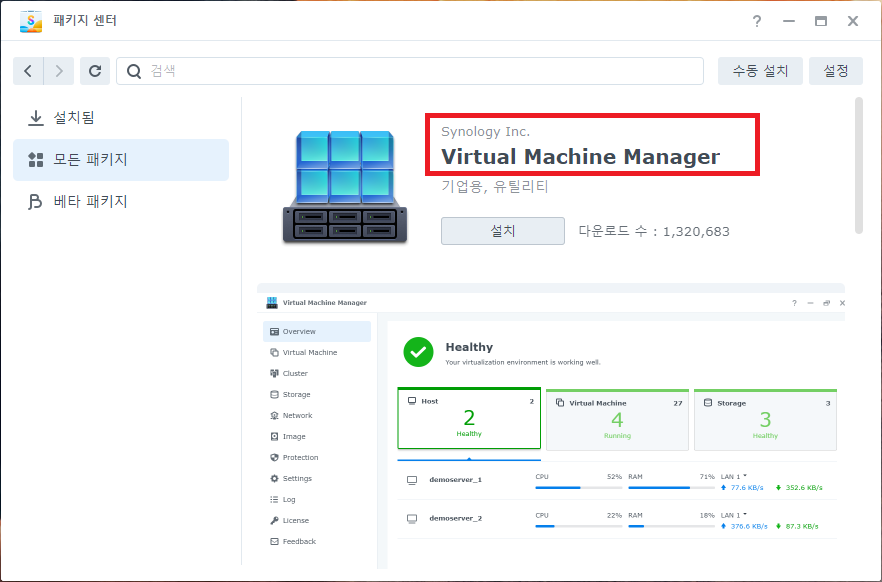882x582 pixels.
Task: Click the 기업용, 유틸리티 category text
Action: point(494,187)
